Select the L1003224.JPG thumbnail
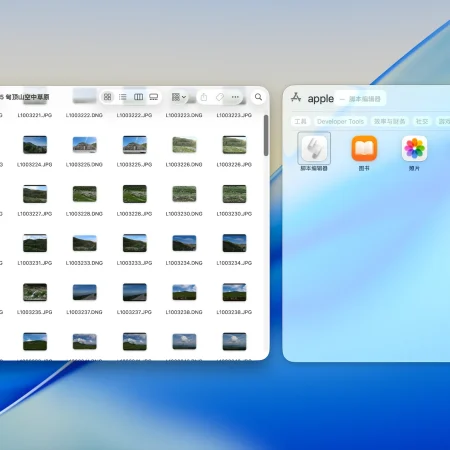The image size is (450, 450). (x=35, y=145)
